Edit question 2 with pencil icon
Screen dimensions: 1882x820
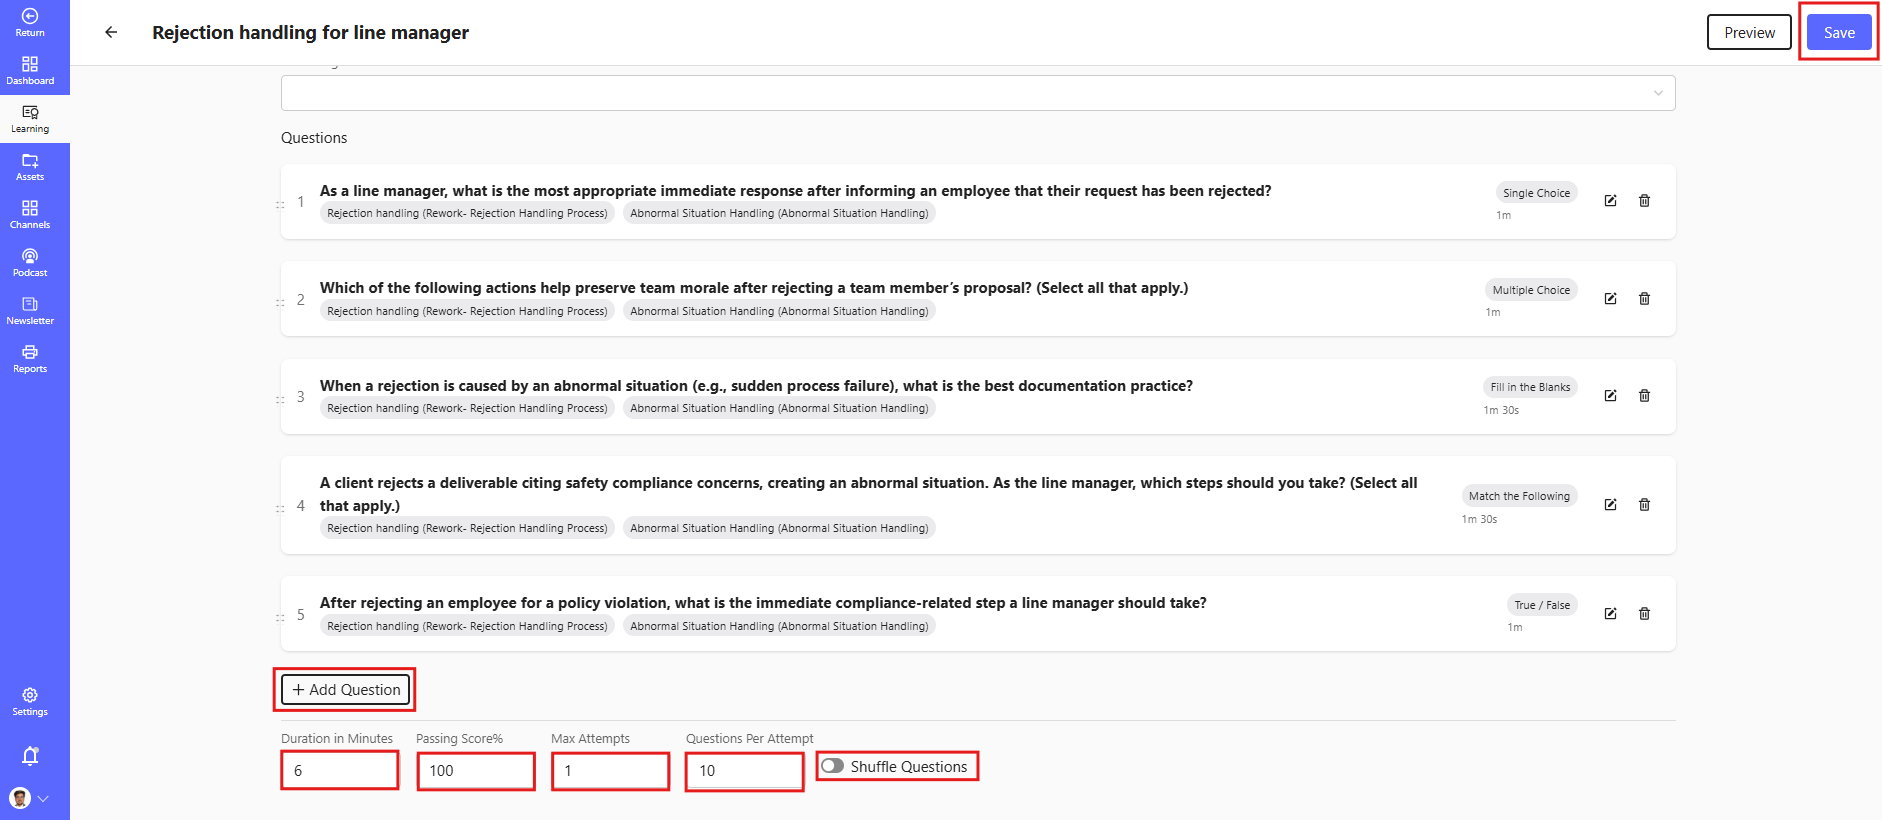tap(1610, 299)
